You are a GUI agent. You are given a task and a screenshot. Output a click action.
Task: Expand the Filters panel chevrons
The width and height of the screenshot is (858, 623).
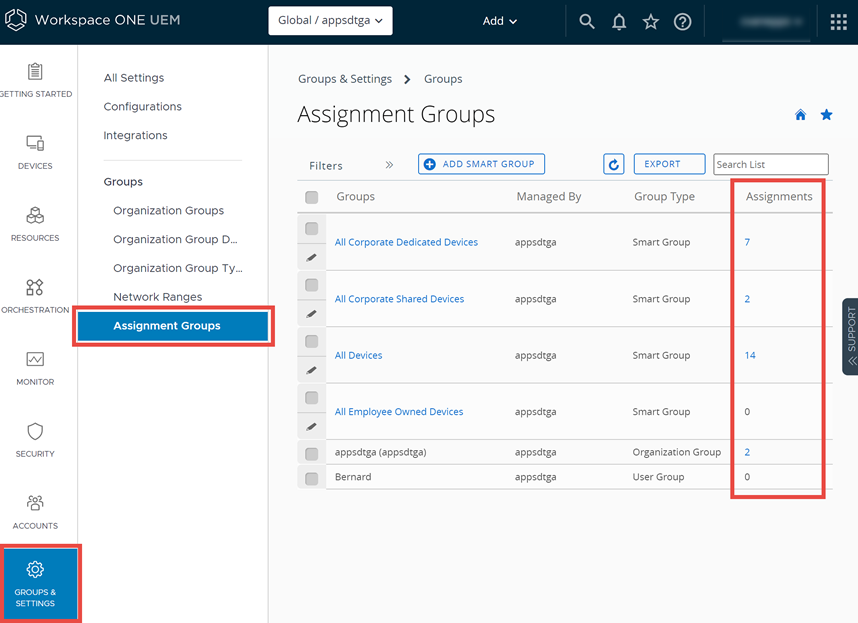[389, 165]
